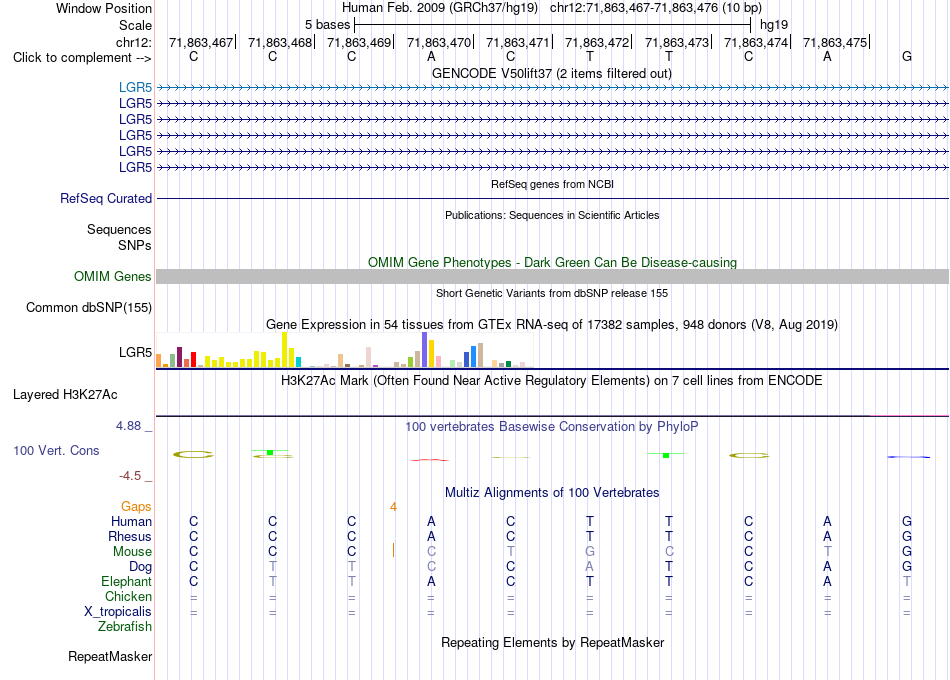The height and width of the screenshot is (680, 950).
Task: Click the Scale label
Action: pos(136,25)
